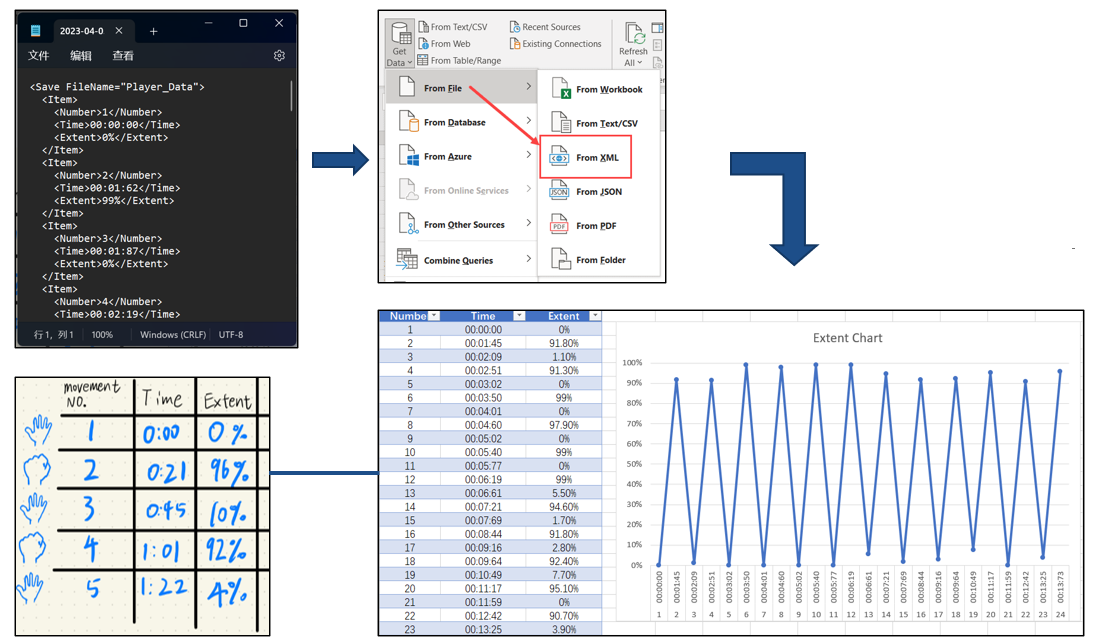Select the 00:12:42 cell in Time column
1100x644 pixels.
[483, 615]
